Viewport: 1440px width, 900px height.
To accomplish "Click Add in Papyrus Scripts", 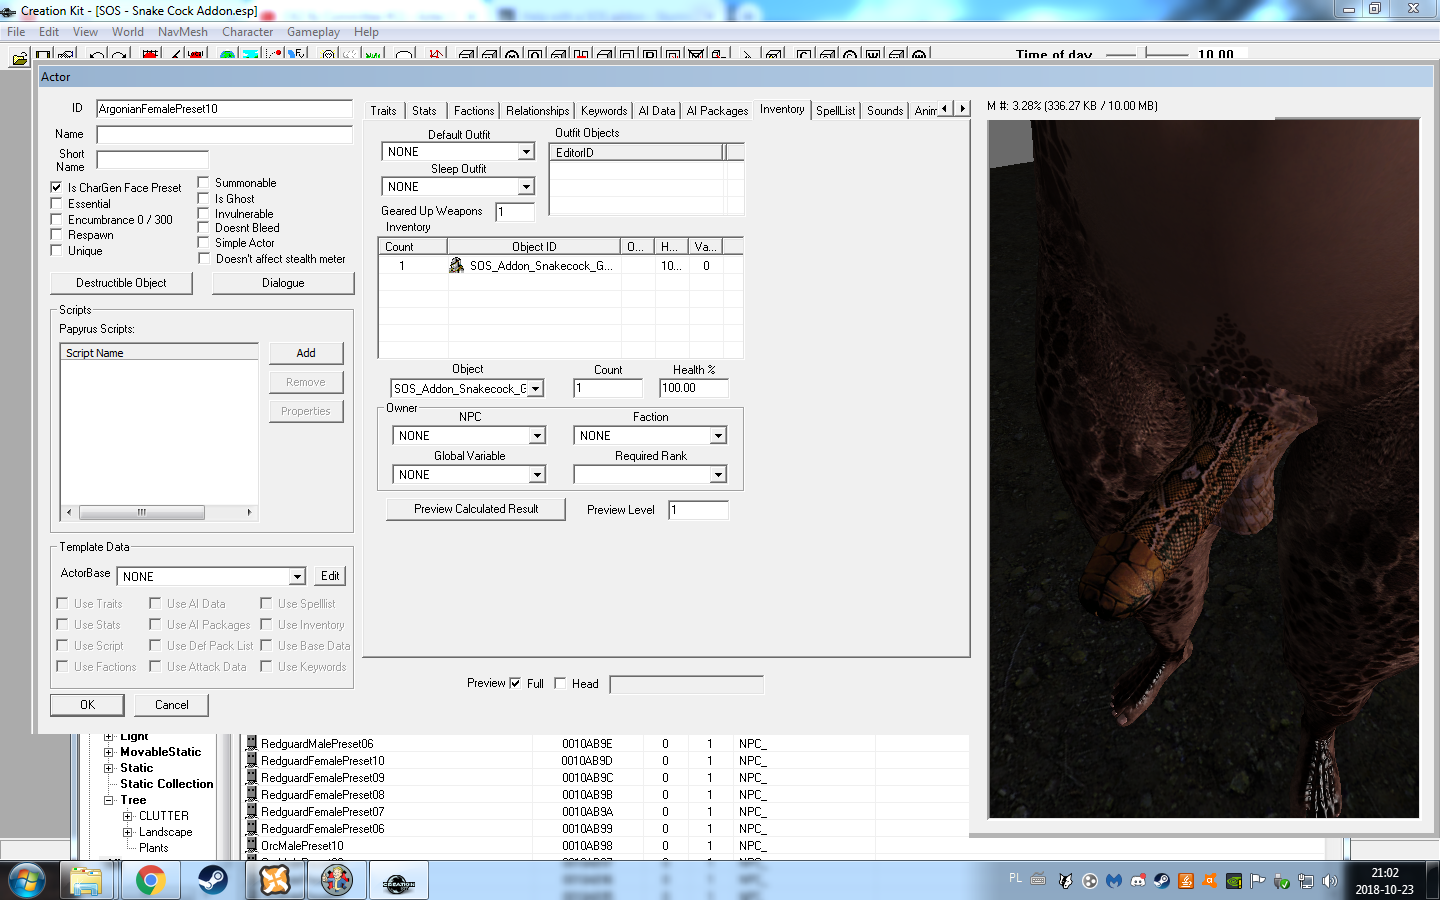I will [x=306, y=353].
